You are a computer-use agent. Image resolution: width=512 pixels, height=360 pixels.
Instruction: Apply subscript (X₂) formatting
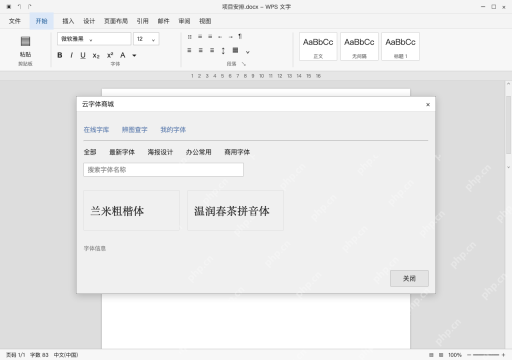pos(96,56)
